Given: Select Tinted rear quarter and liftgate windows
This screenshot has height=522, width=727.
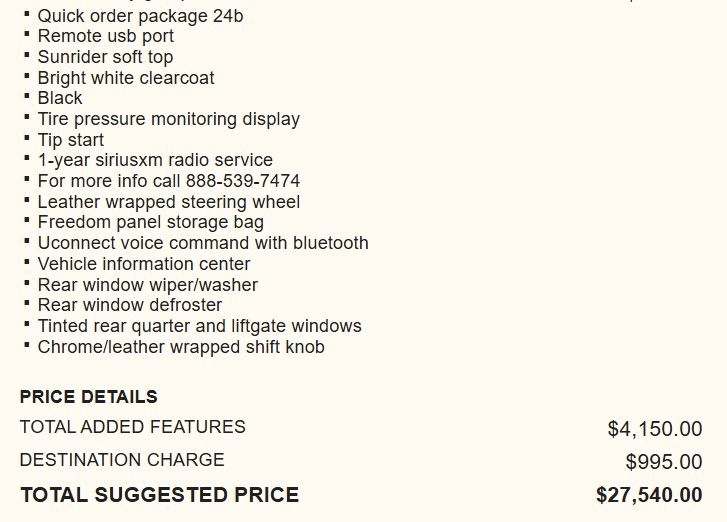Looking at the screenshot, I should tap(199, 326).
